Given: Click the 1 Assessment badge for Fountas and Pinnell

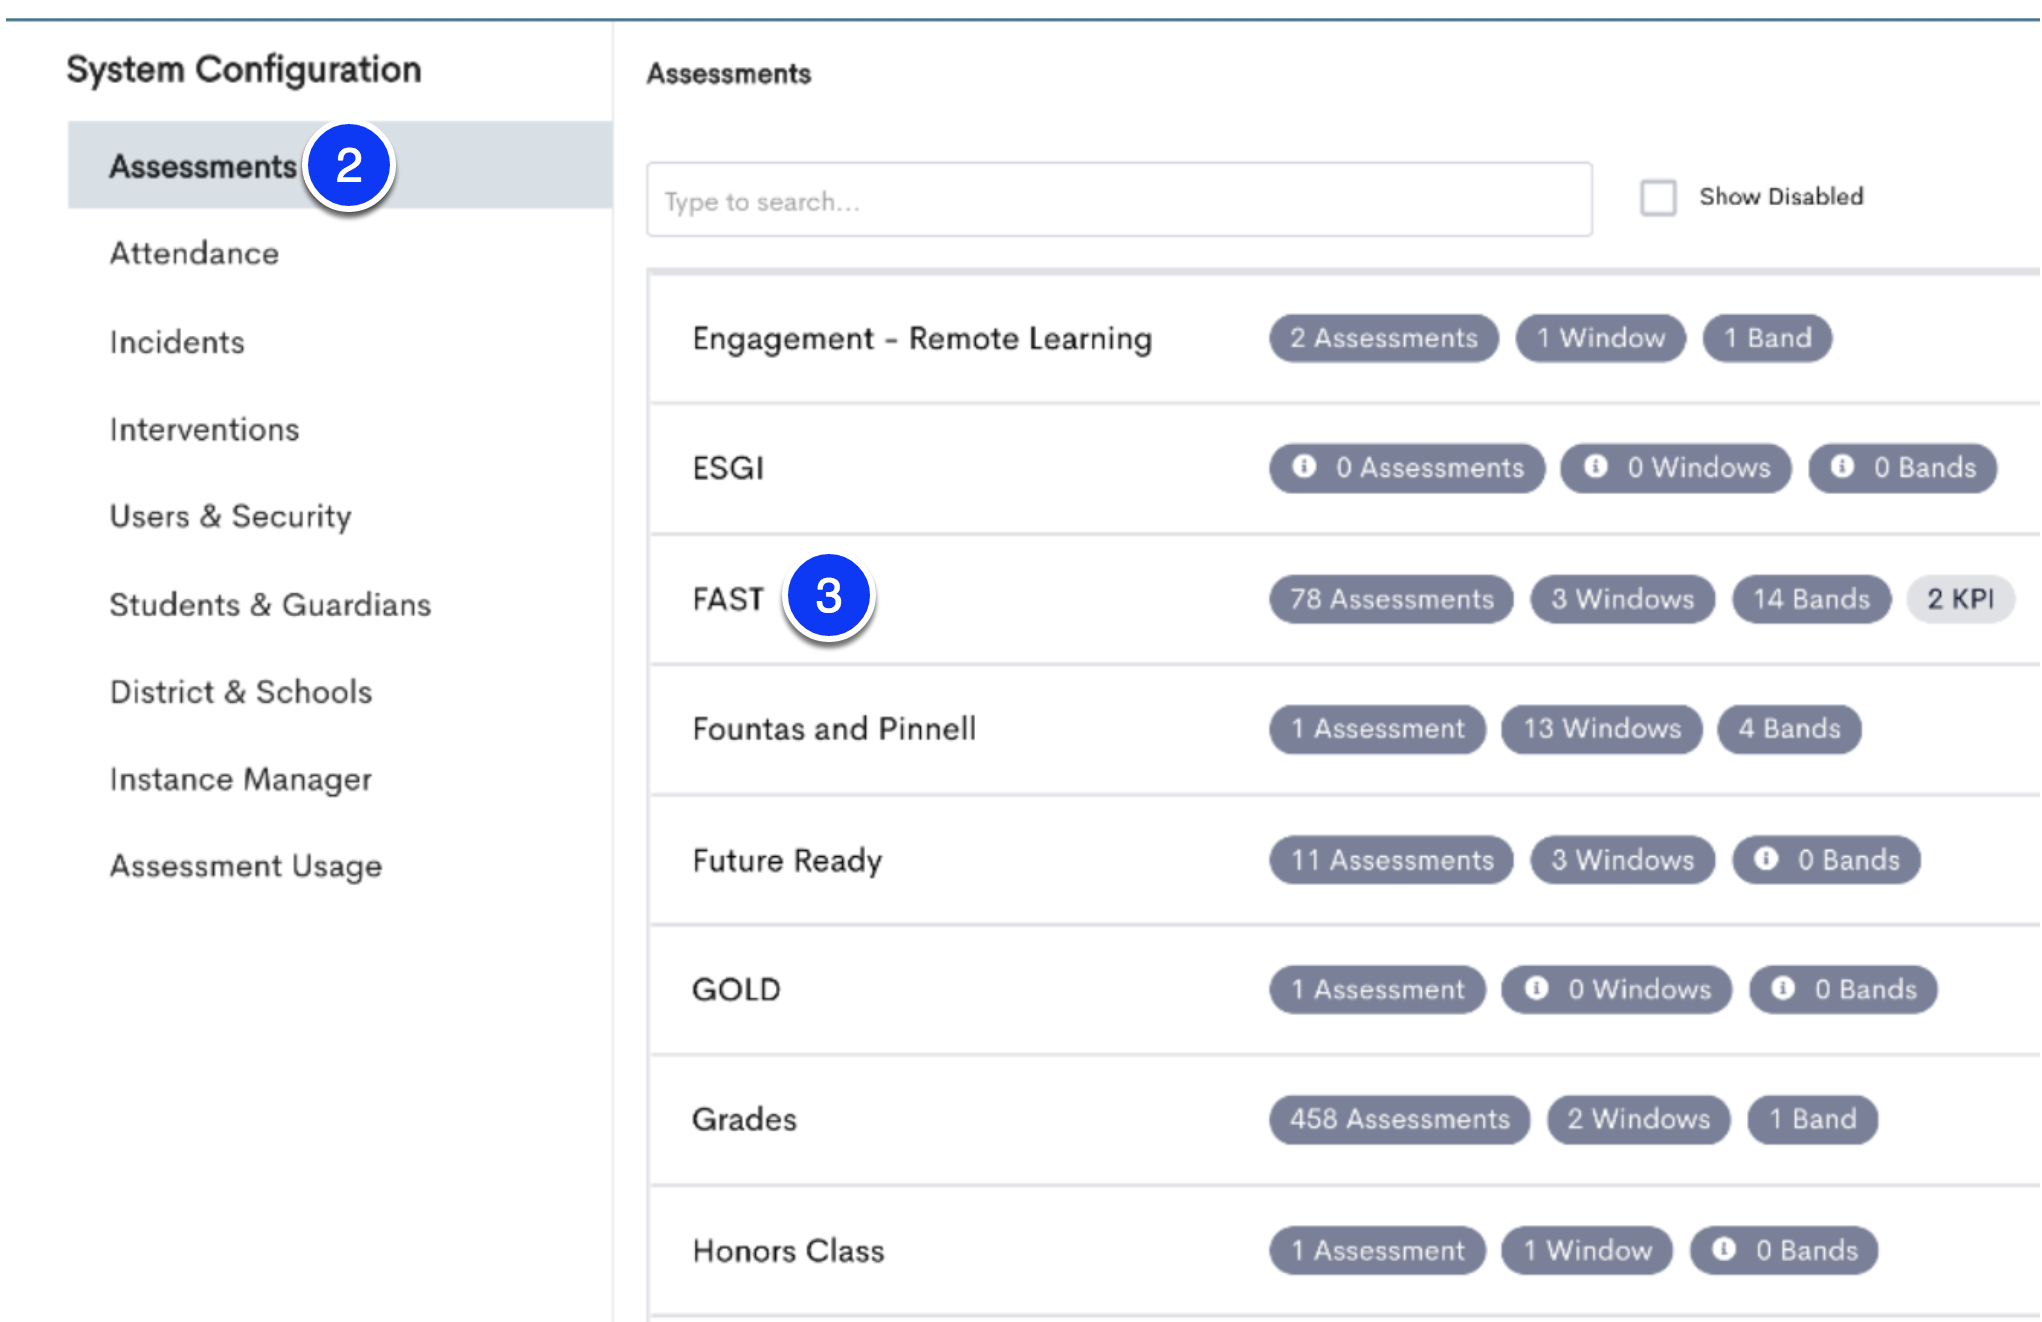Looking at the screenshot, I should pos(1377,729).
